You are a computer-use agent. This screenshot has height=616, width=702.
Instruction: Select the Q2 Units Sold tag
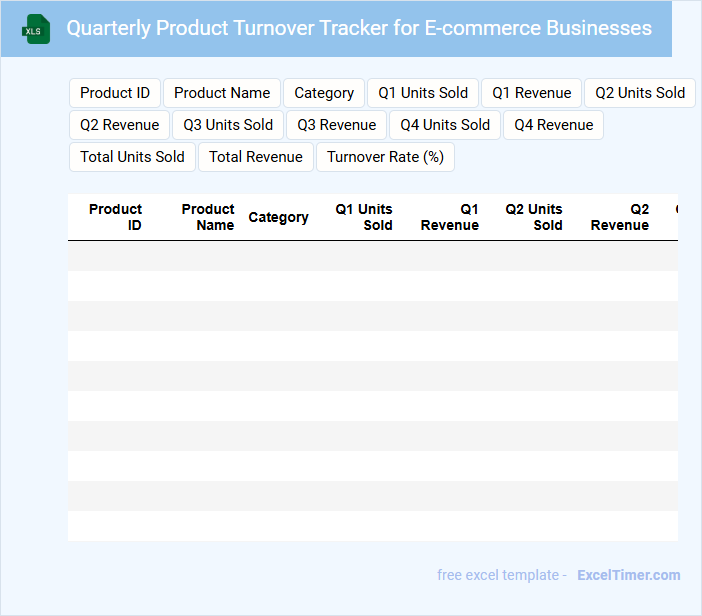(x=640, y=93)
